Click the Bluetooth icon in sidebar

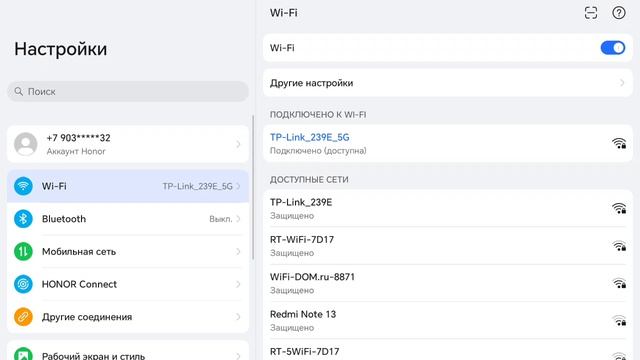(23, 219)
